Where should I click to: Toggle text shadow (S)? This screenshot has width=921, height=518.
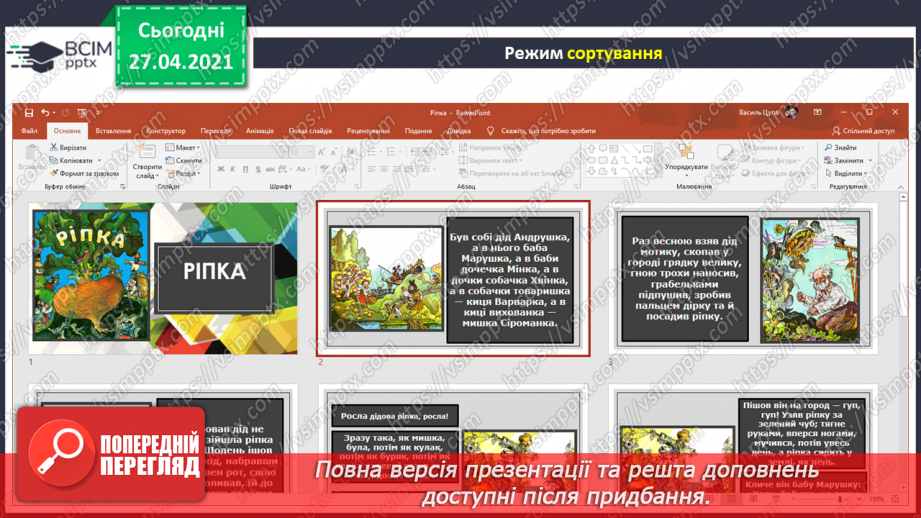(257, 169)
